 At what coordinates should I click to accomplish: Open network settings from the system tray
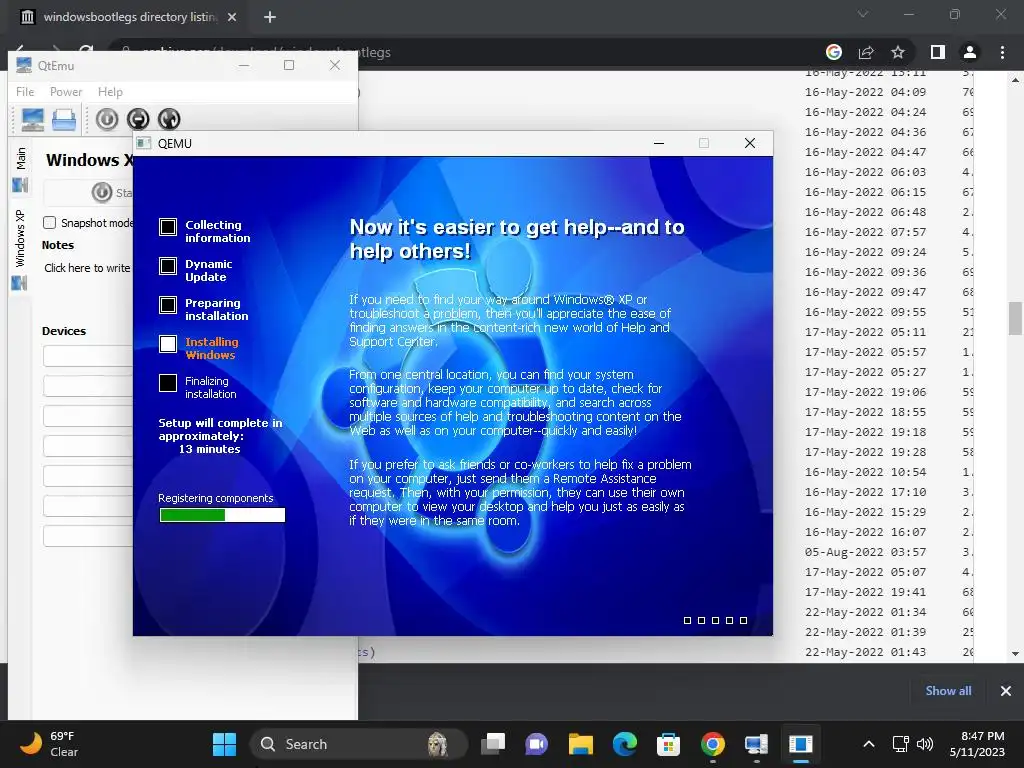point(901,744)
